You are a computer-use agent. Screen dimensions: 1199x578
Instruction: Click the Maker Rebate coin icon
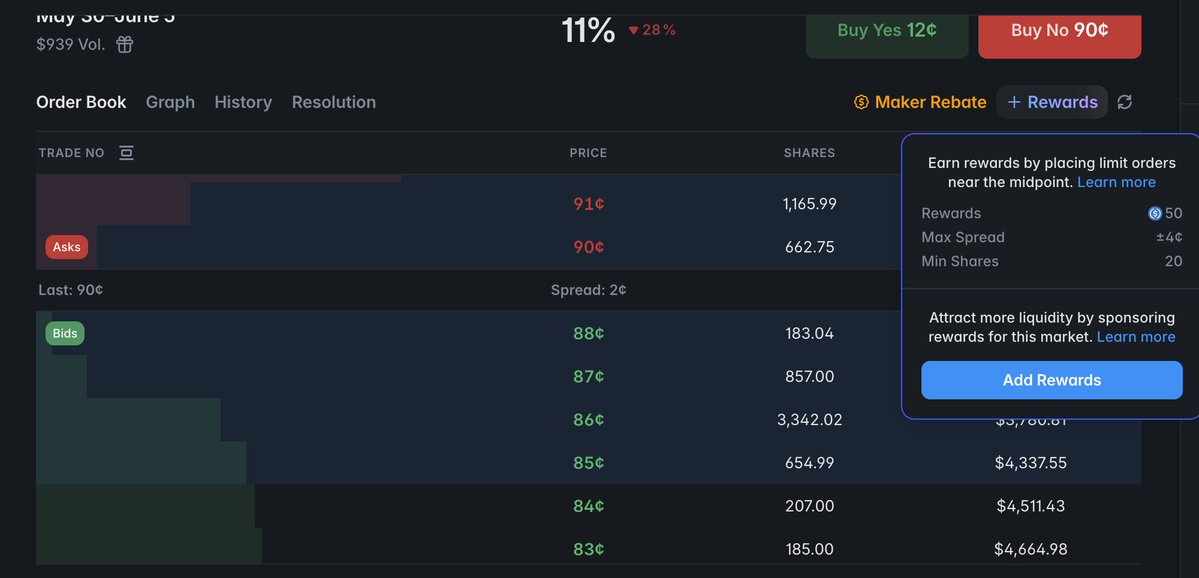861,102
